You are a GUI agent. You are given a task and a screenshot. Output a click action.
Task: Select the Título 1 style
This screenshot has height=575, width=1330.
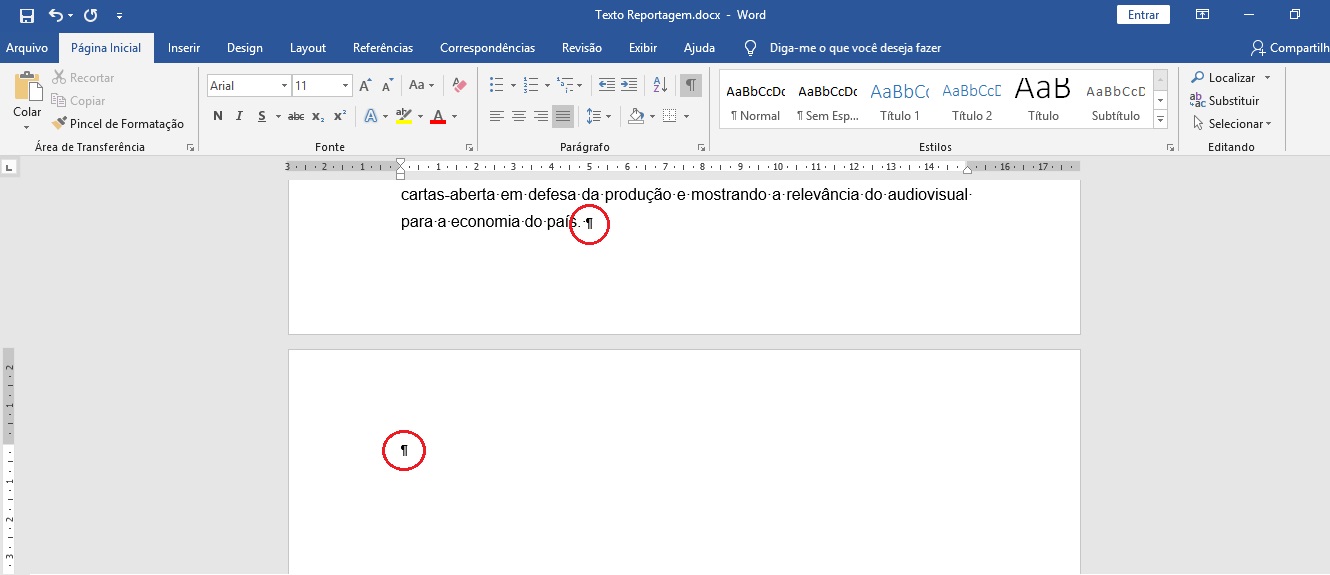(900, 100)
